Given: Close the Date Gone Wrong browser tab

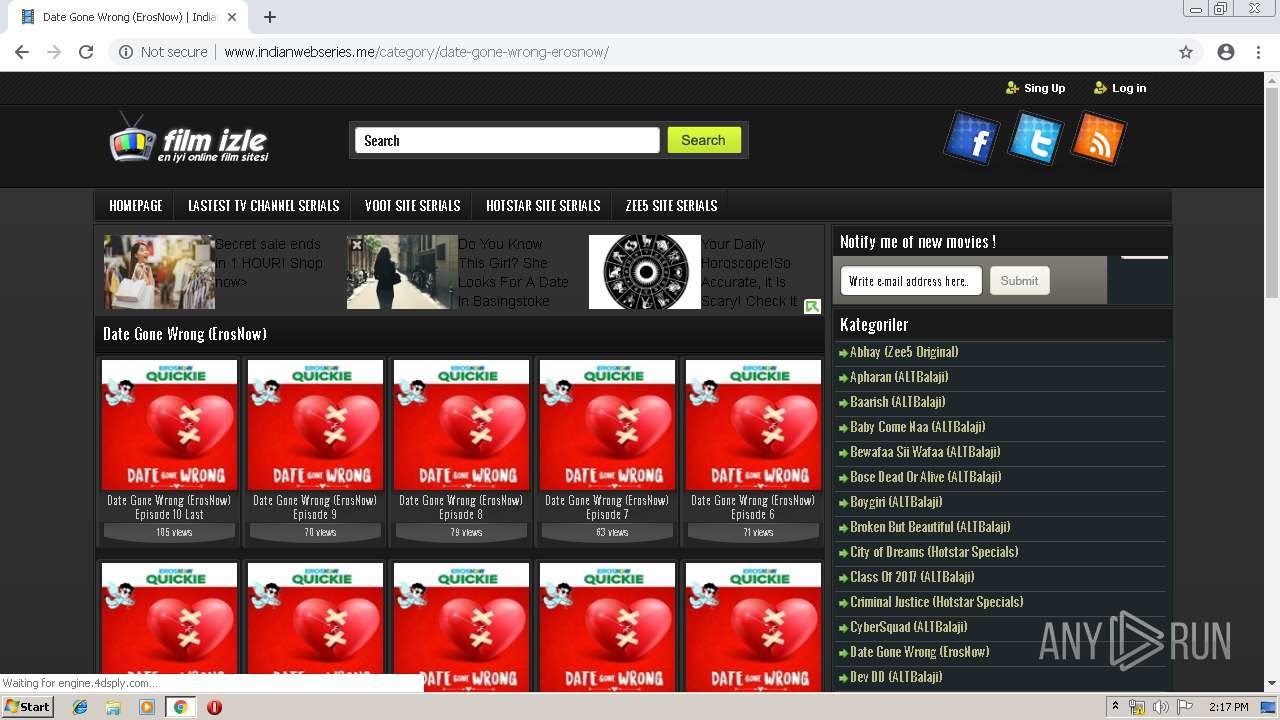Looking at the screenshot, I should pyautogui.click(x=232, y=17).
